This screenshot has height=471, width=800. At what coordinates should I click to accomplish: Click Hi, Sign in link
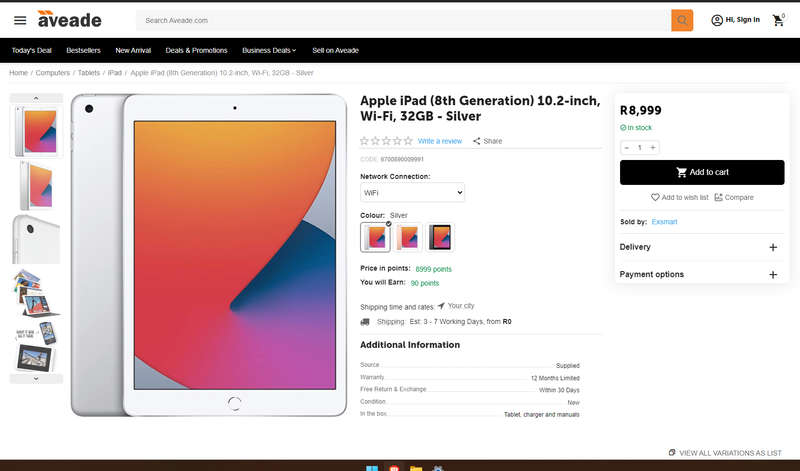(742, 20)
